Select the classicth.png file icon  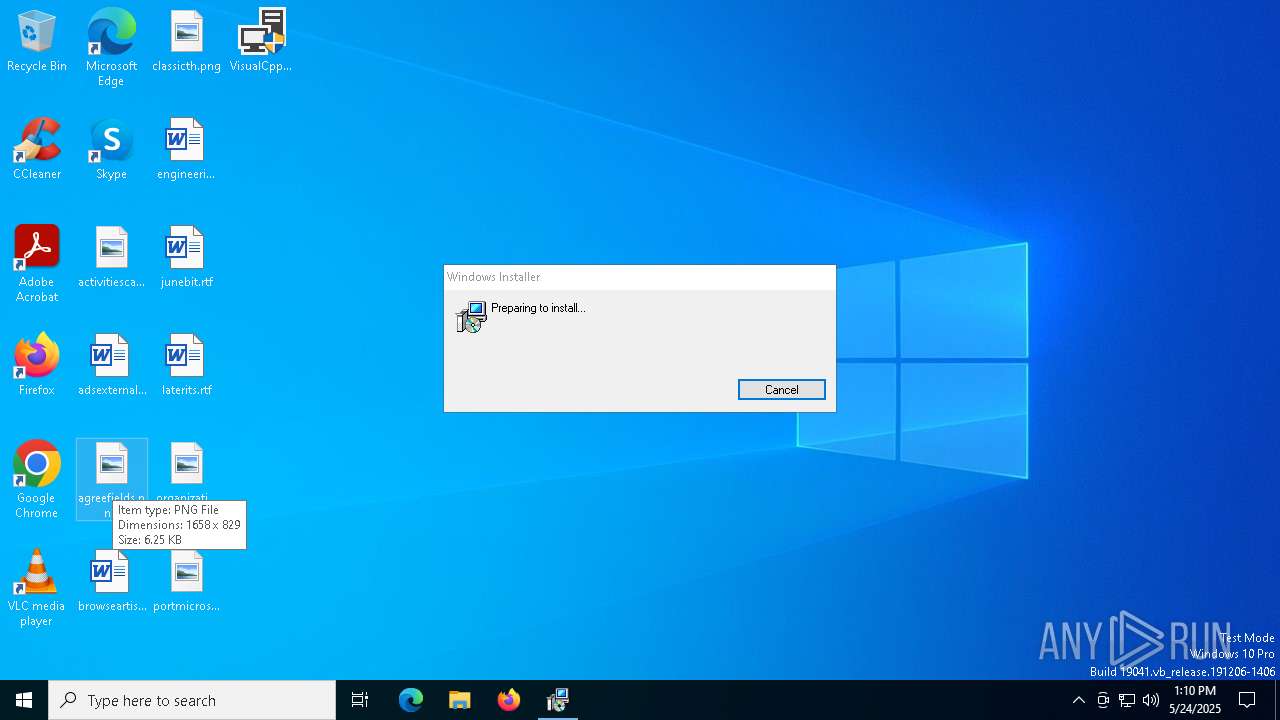pos(186,42)
